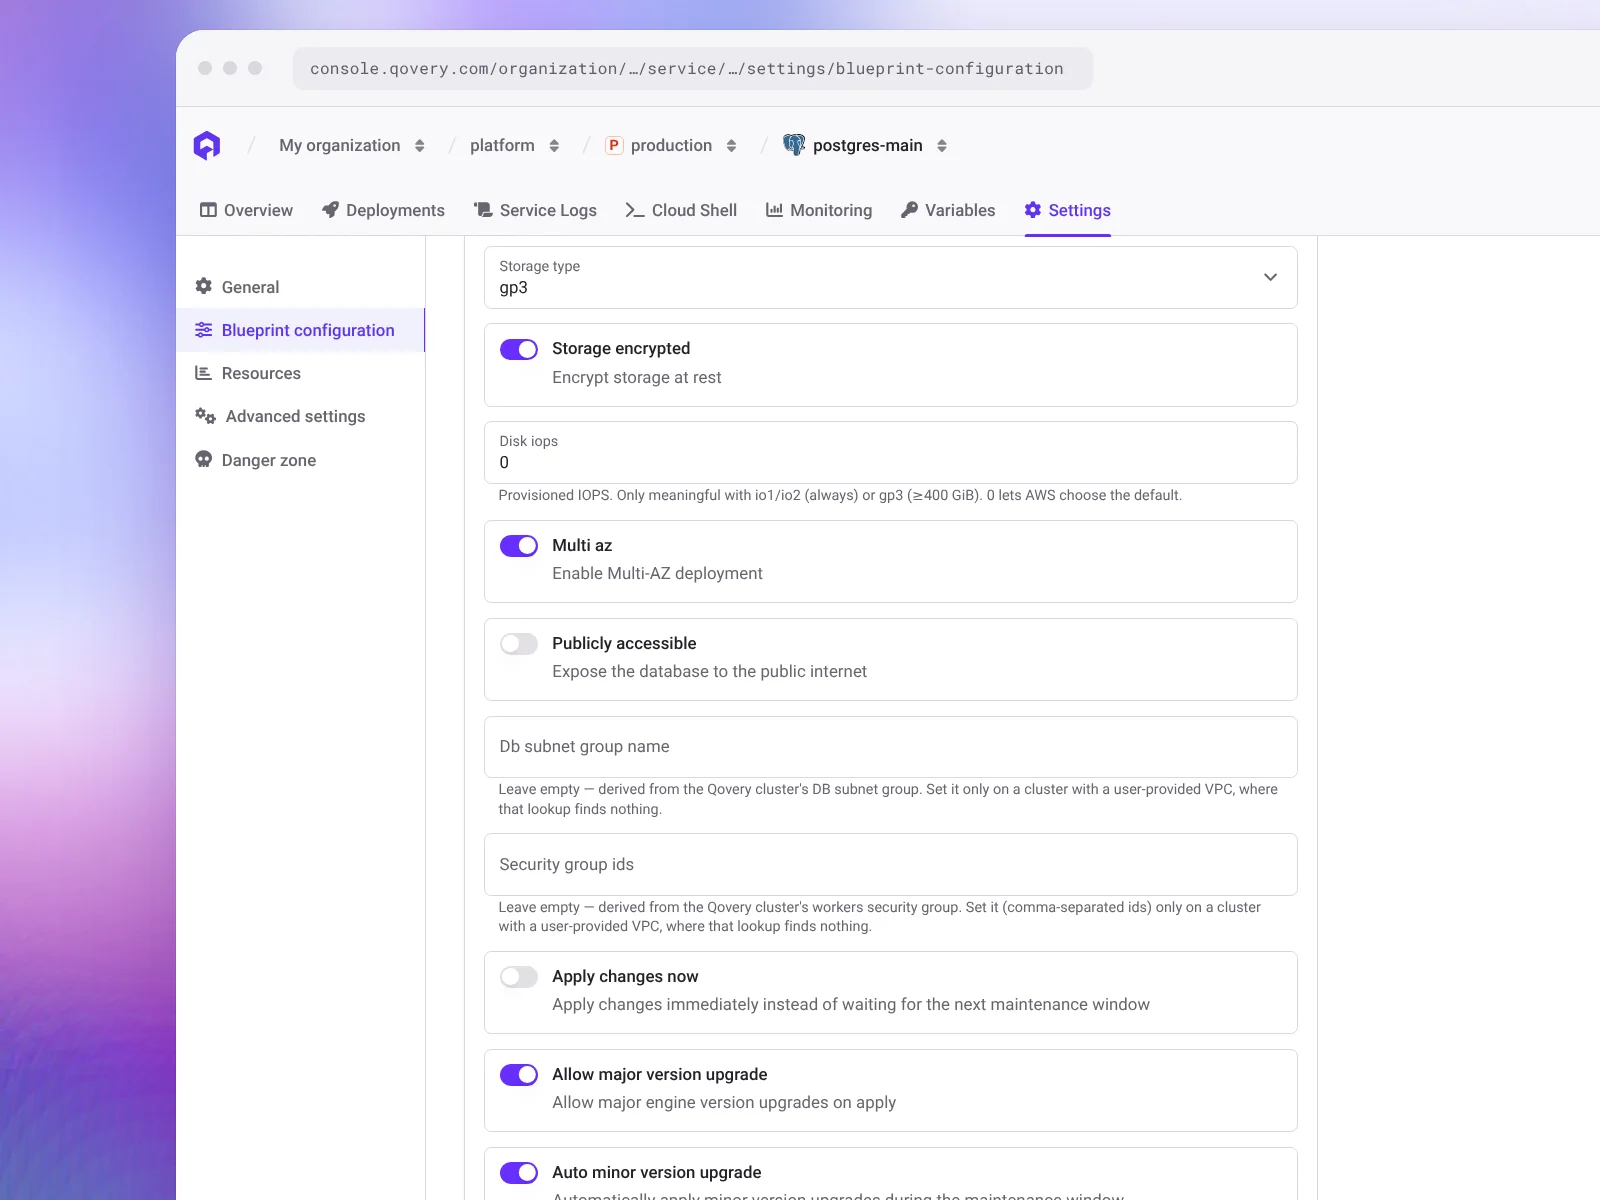Viewport: 1600px width, 1200px height.
Task: Click the General gear icon in sidebar
Action: pos(204,286)
